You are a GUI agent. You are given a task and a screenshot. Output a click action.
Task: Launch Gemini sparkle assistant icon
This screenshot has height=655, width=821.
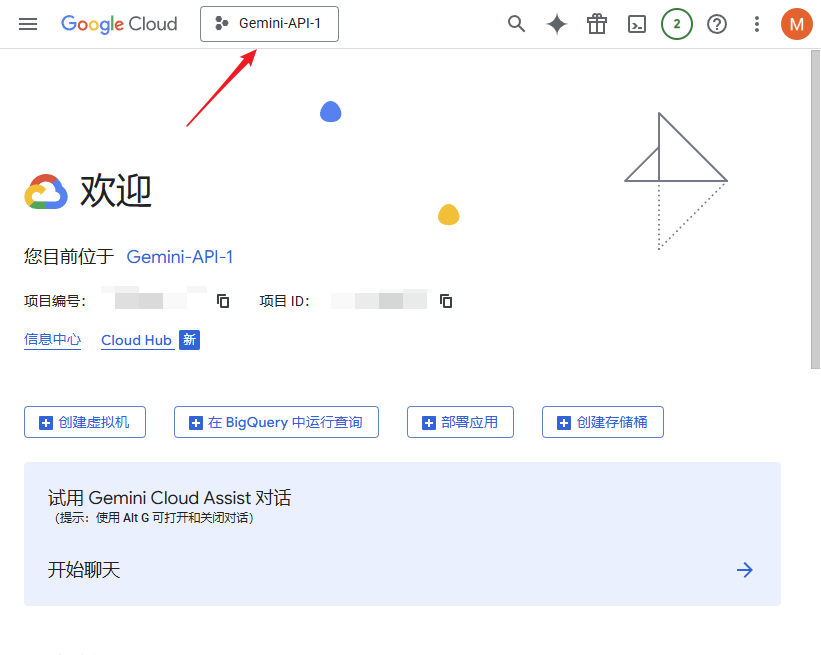coord(557,24)
